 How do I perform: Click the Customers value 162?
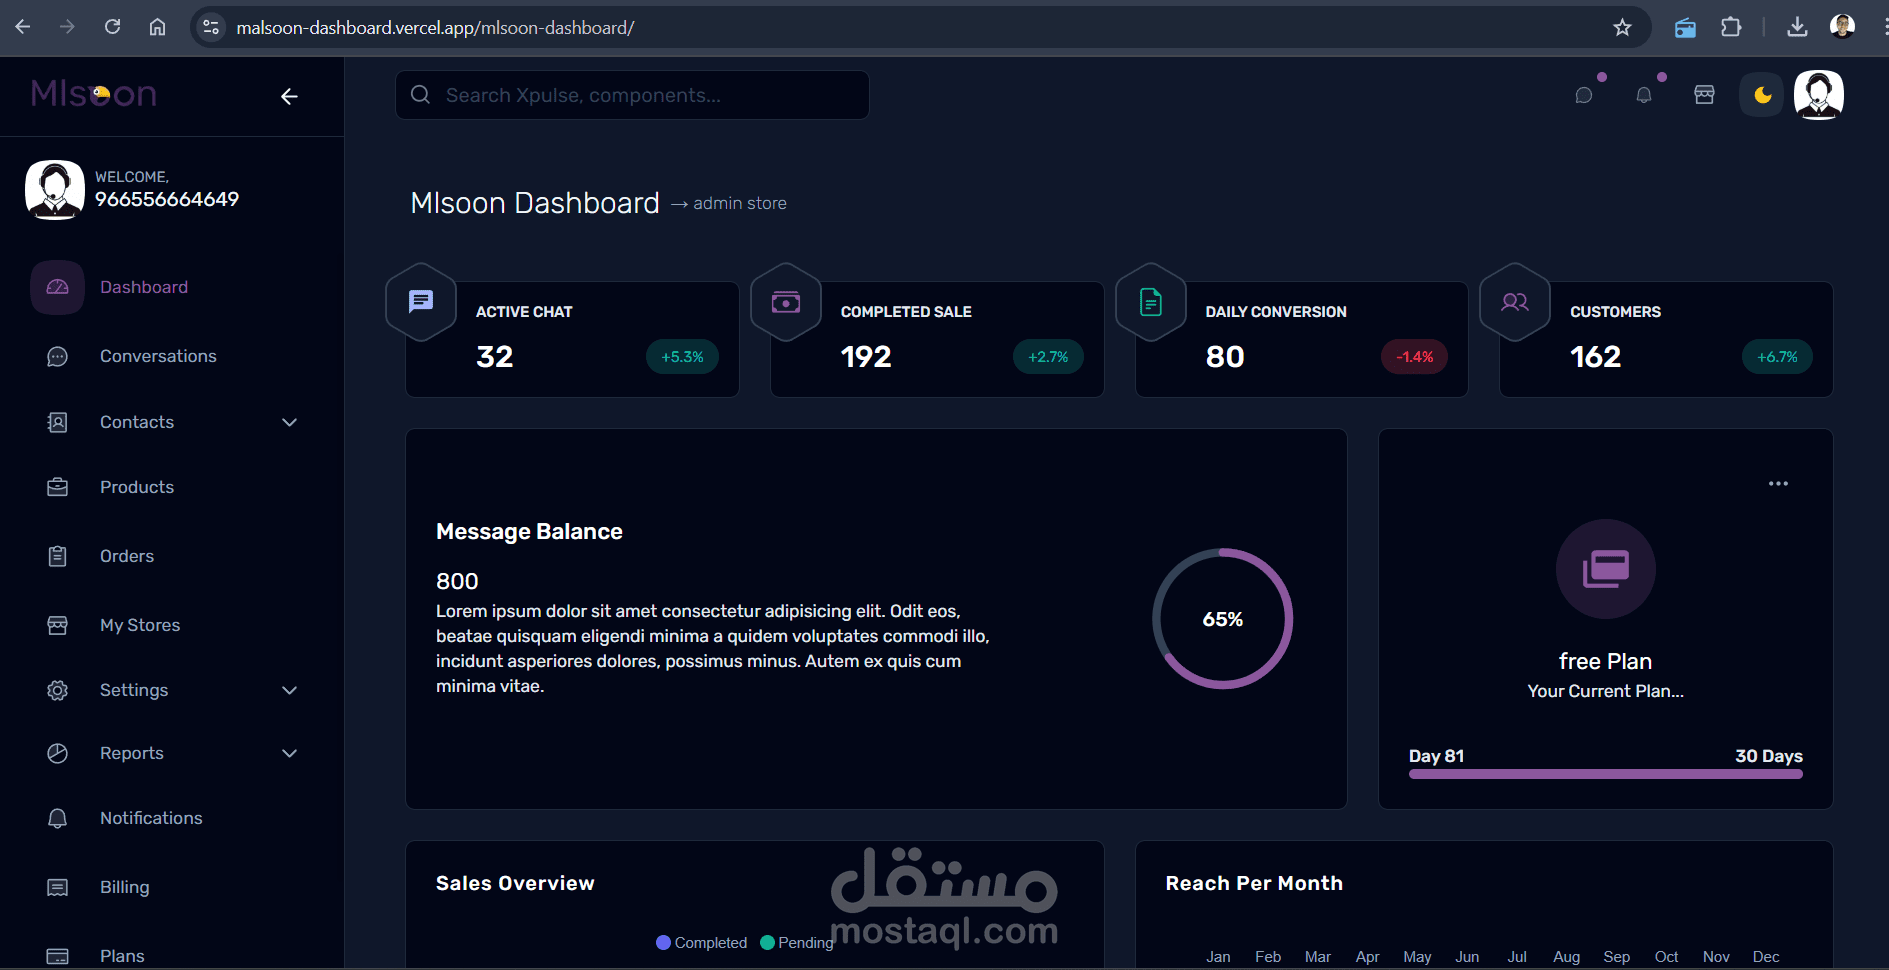pyautogui.click(x=1596, y=357)
